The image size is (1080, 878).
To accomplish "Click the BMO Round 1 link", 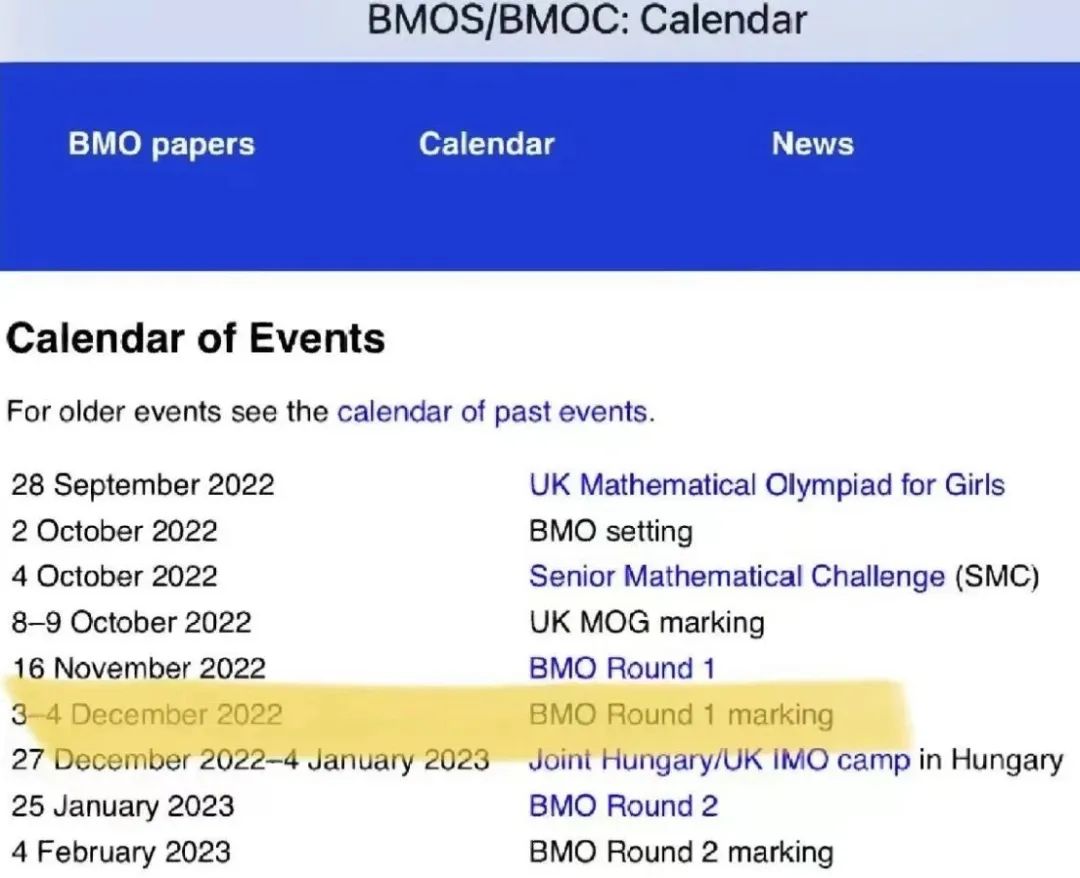I will pyautogui.click(x=621, y=668).
